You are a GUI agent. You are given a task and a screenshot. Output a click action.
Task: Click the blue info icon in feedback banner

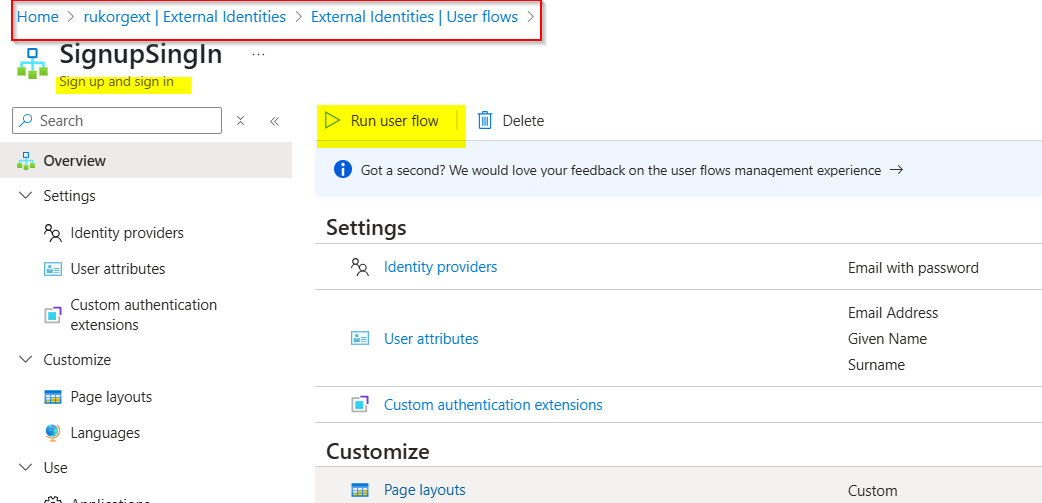342,170
